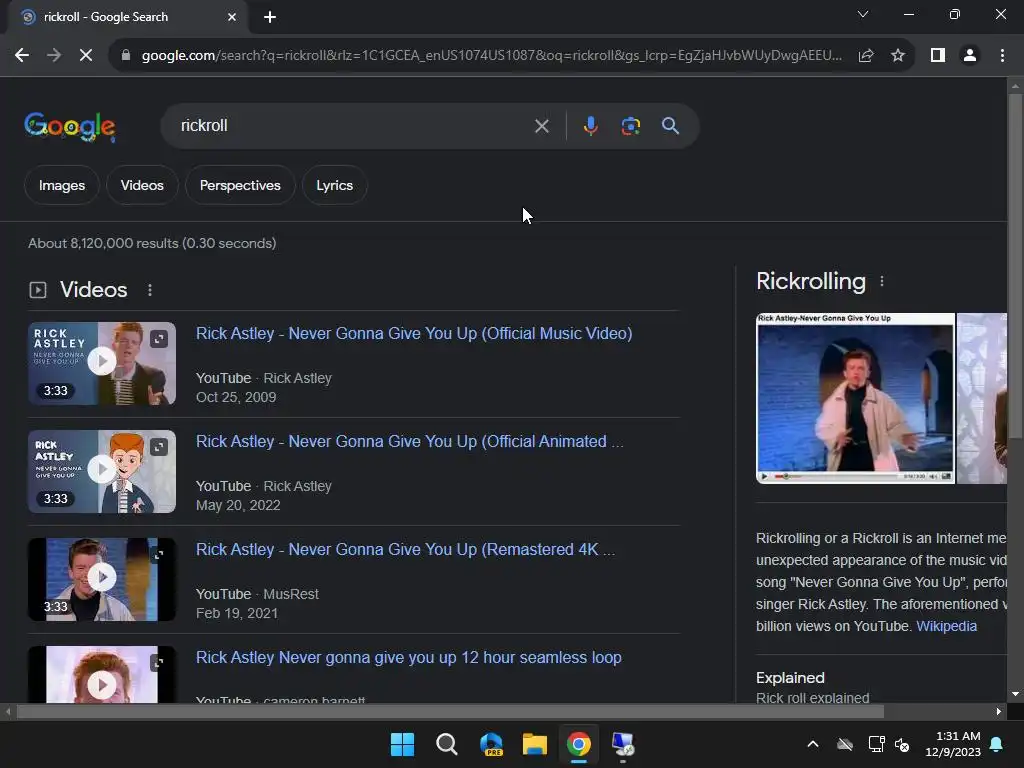Open tab search chevron in title bar
The image size is (1024, 768).
pos(863,14)
